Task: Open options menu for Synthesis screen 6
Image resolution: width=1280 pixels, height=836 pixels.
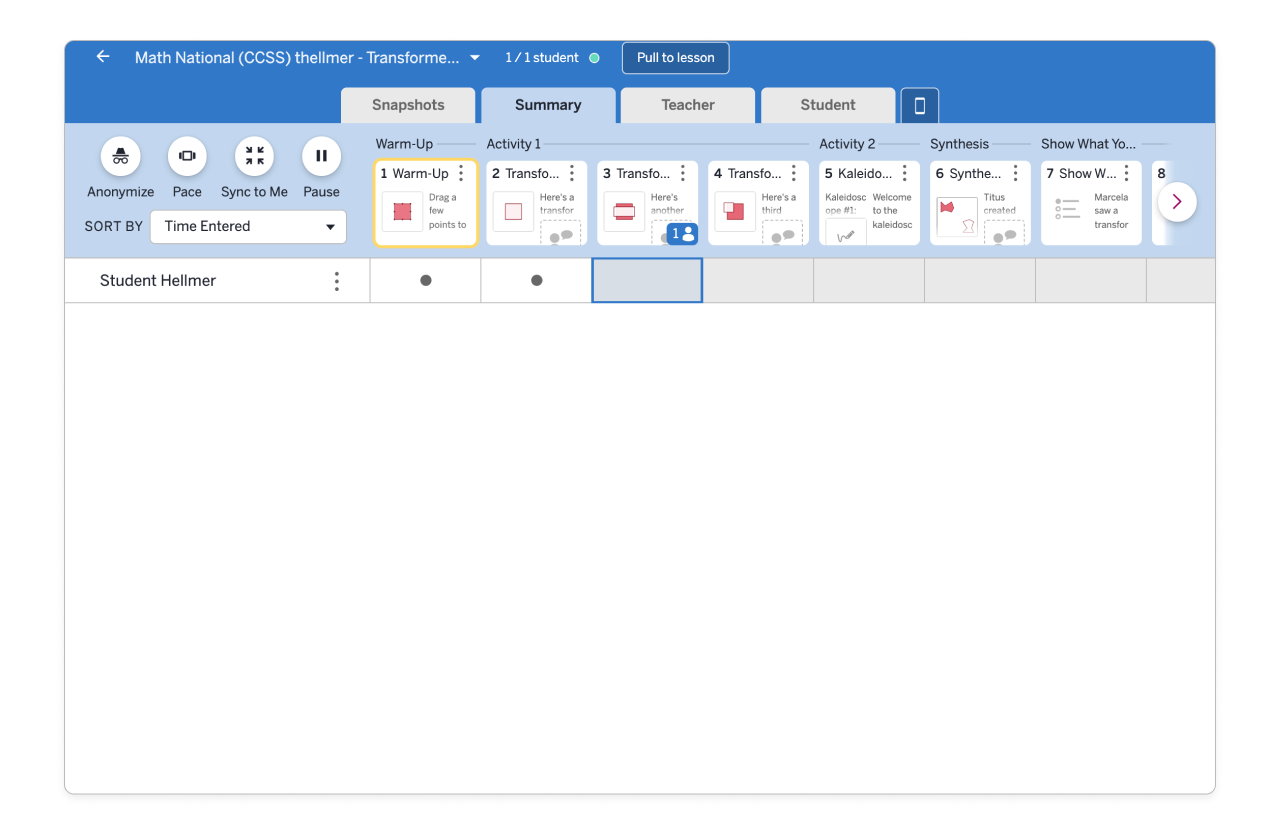Action: pyautogui.click(x=1015, y=174)
